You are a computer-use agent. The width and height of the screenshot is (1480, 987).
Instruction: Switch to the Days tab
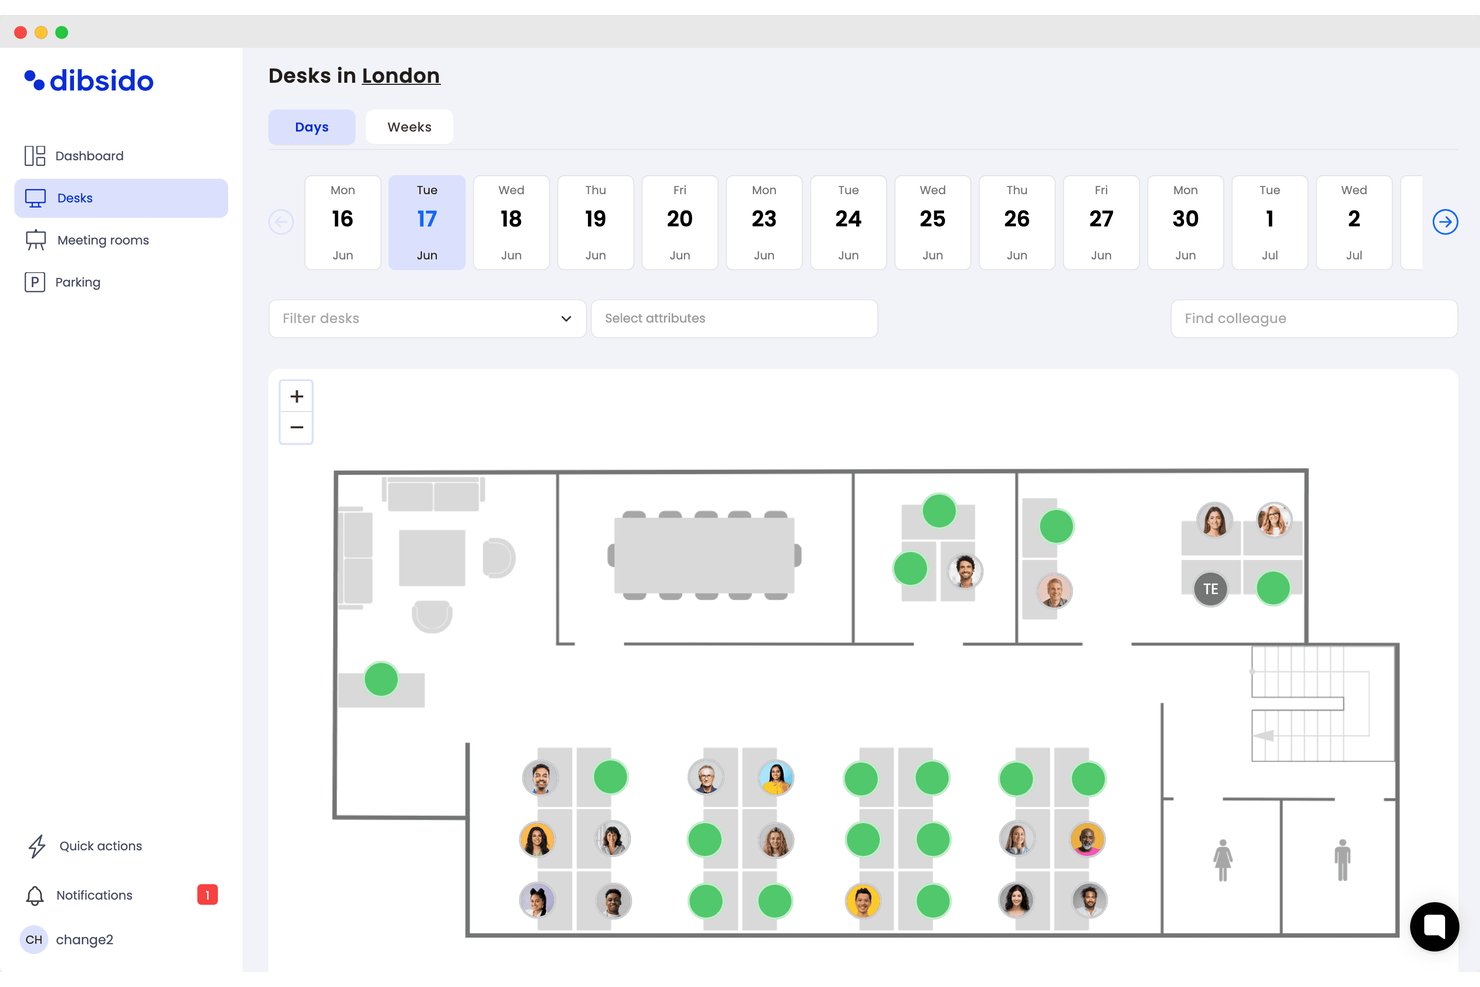coord(312,127)
